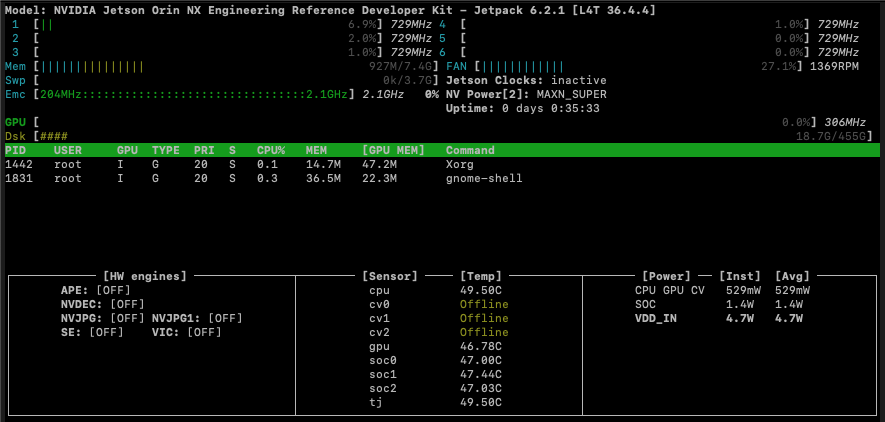Click the soc2 temperature 47.03C

(481, 388)
